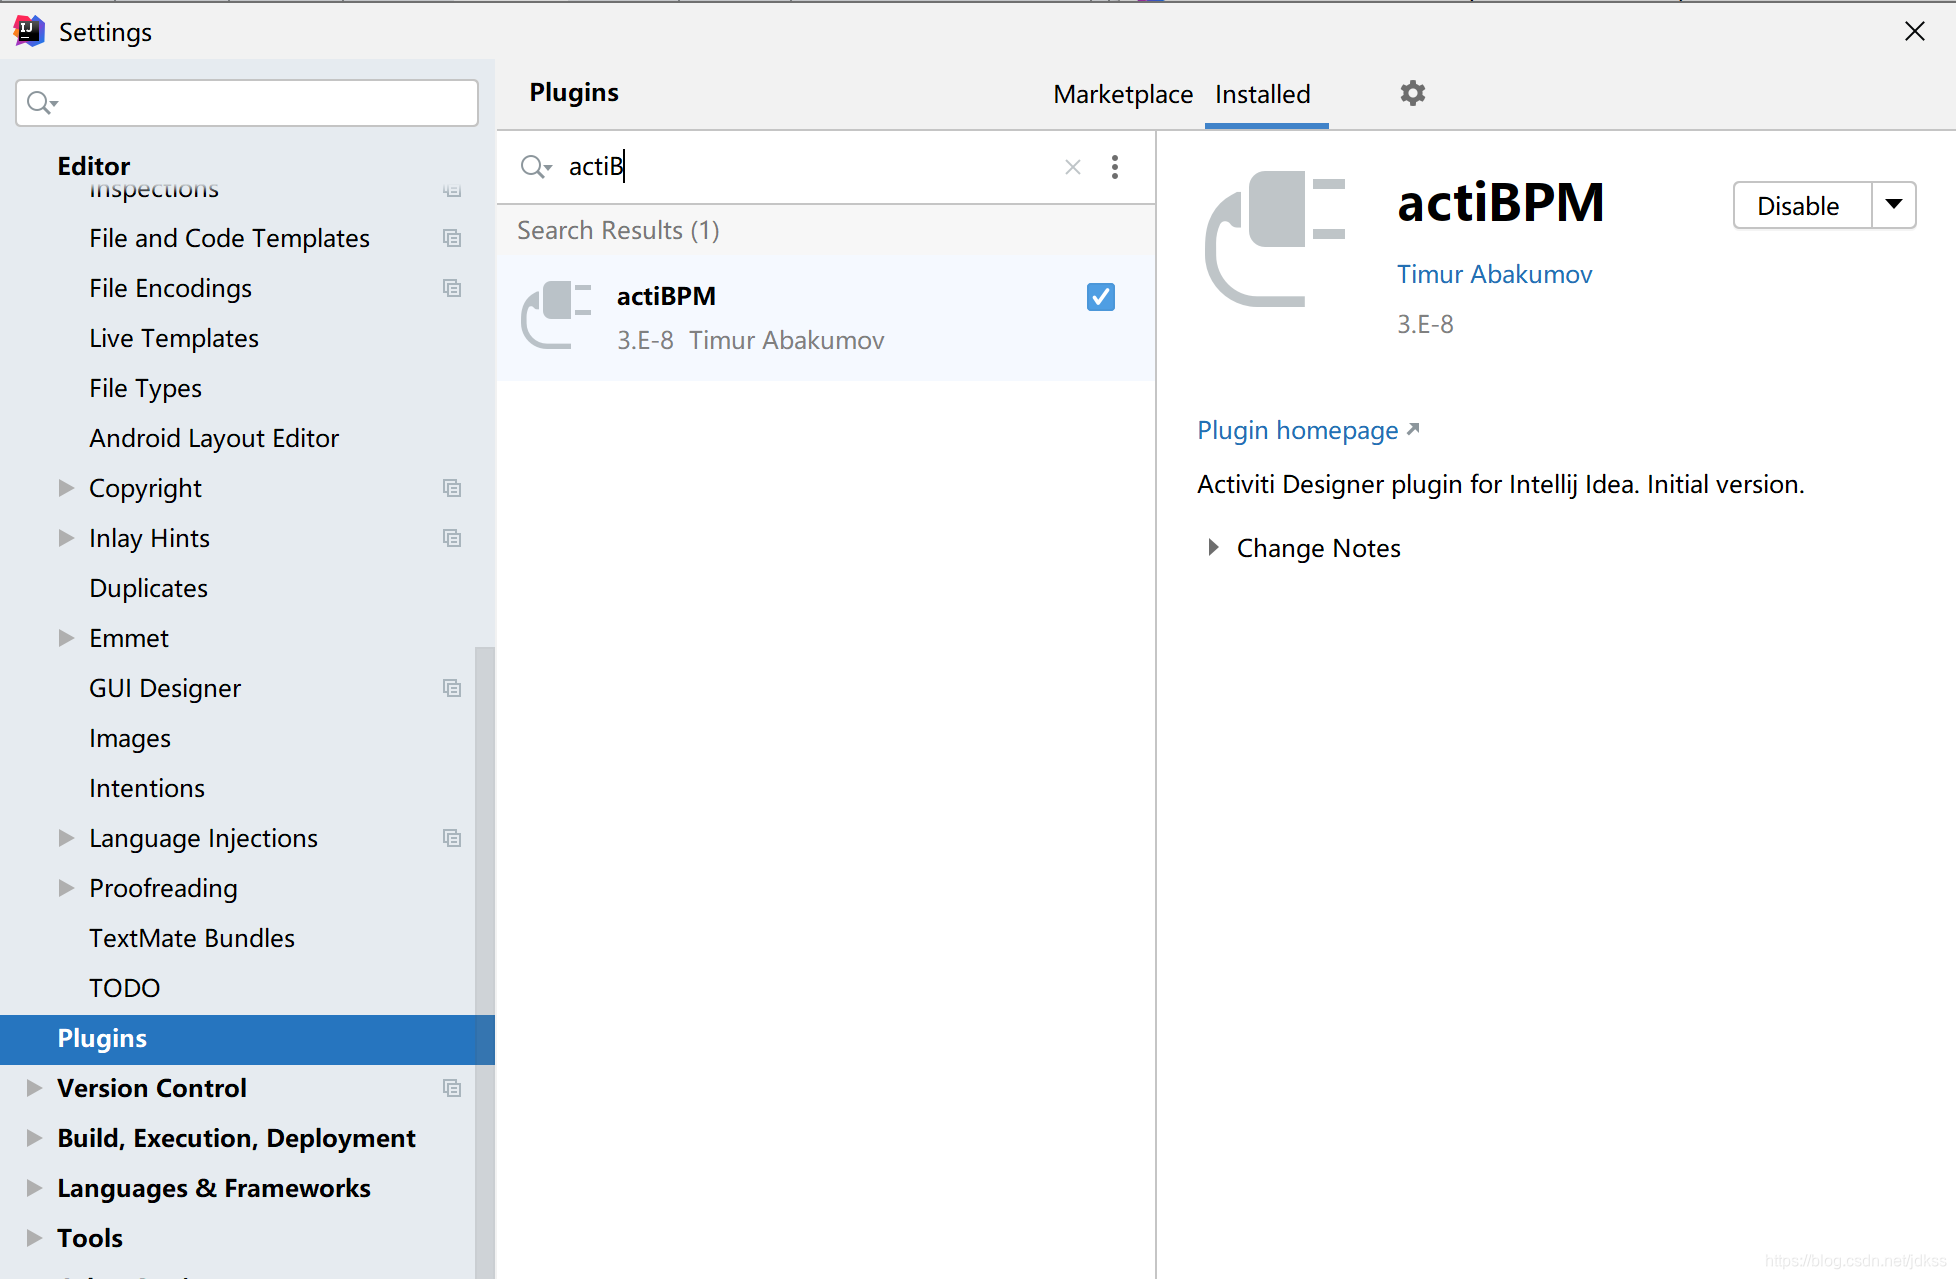Expand the Proofreading node
Screen dimensions: 1956x1279
tap(66, 888)
